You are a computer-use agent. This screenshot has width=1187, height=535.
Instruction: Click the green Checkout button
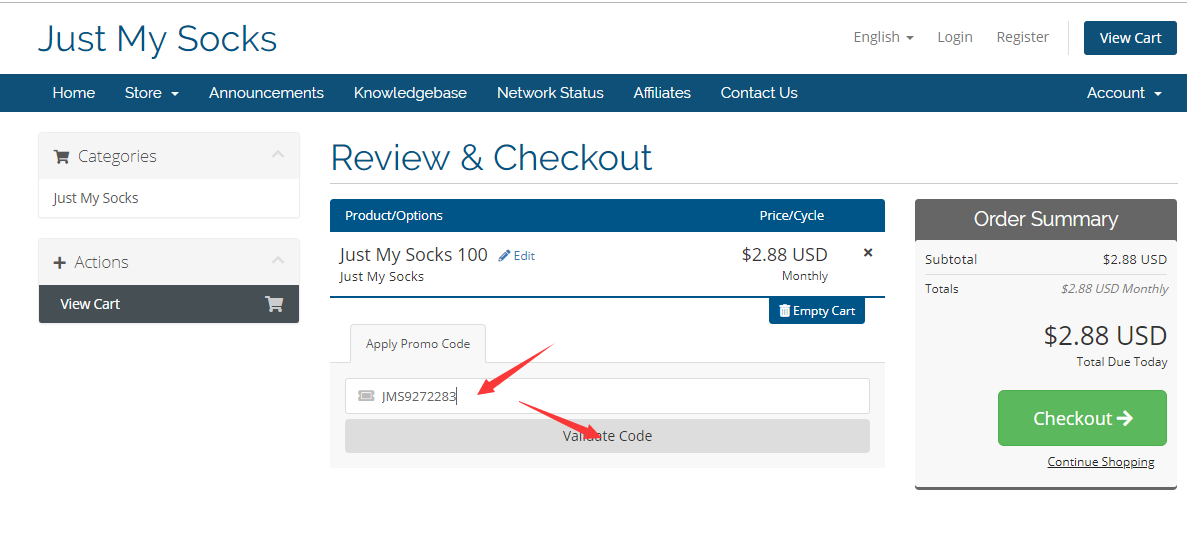pos(1082,418)
